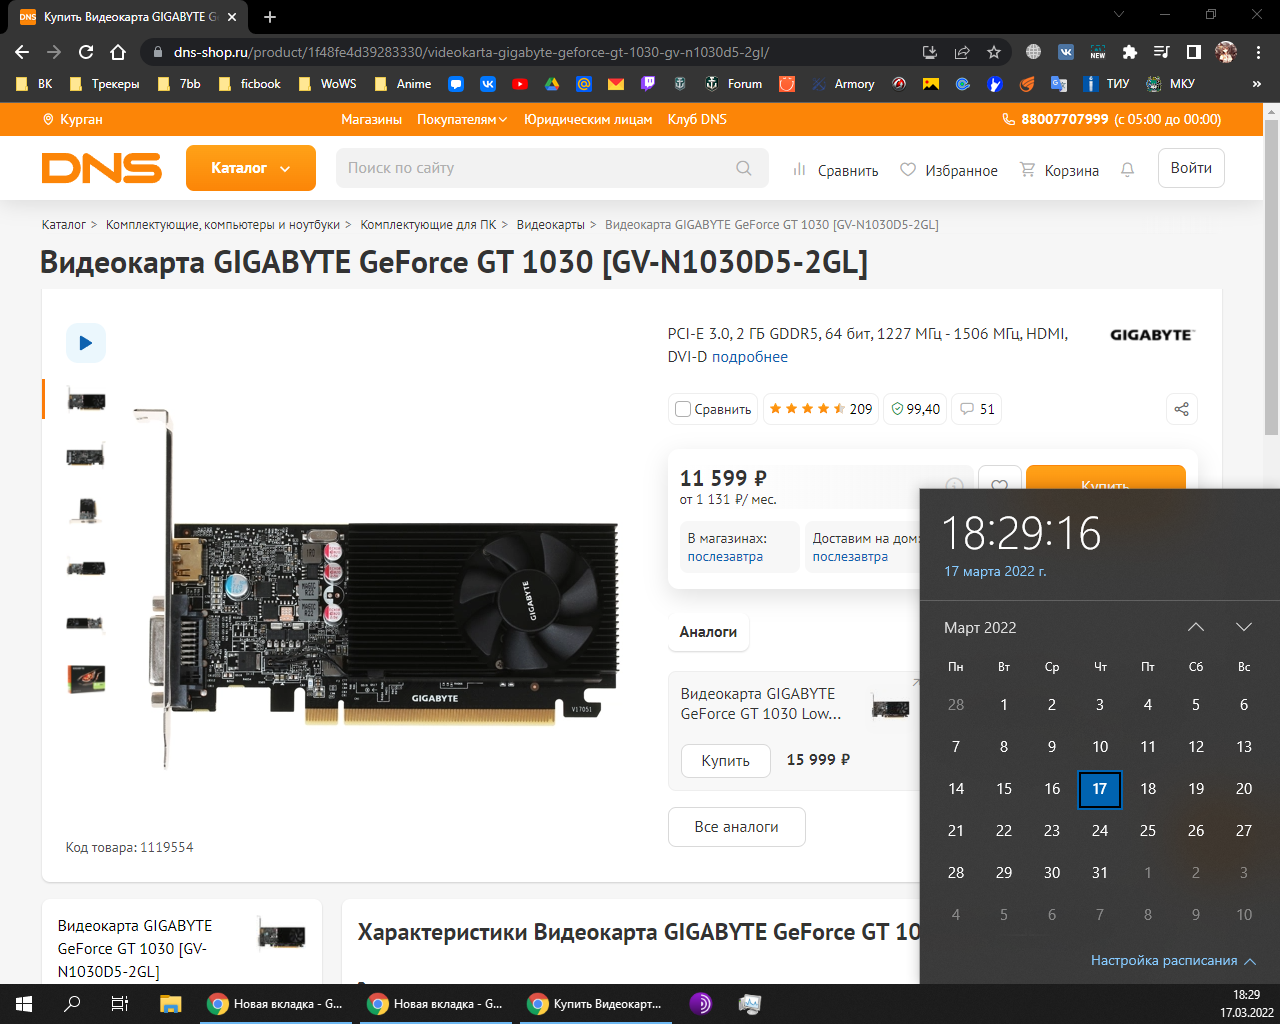Open Избранное favorites
This screenshot has height=1024, width=1280.
tap(949, 170)
